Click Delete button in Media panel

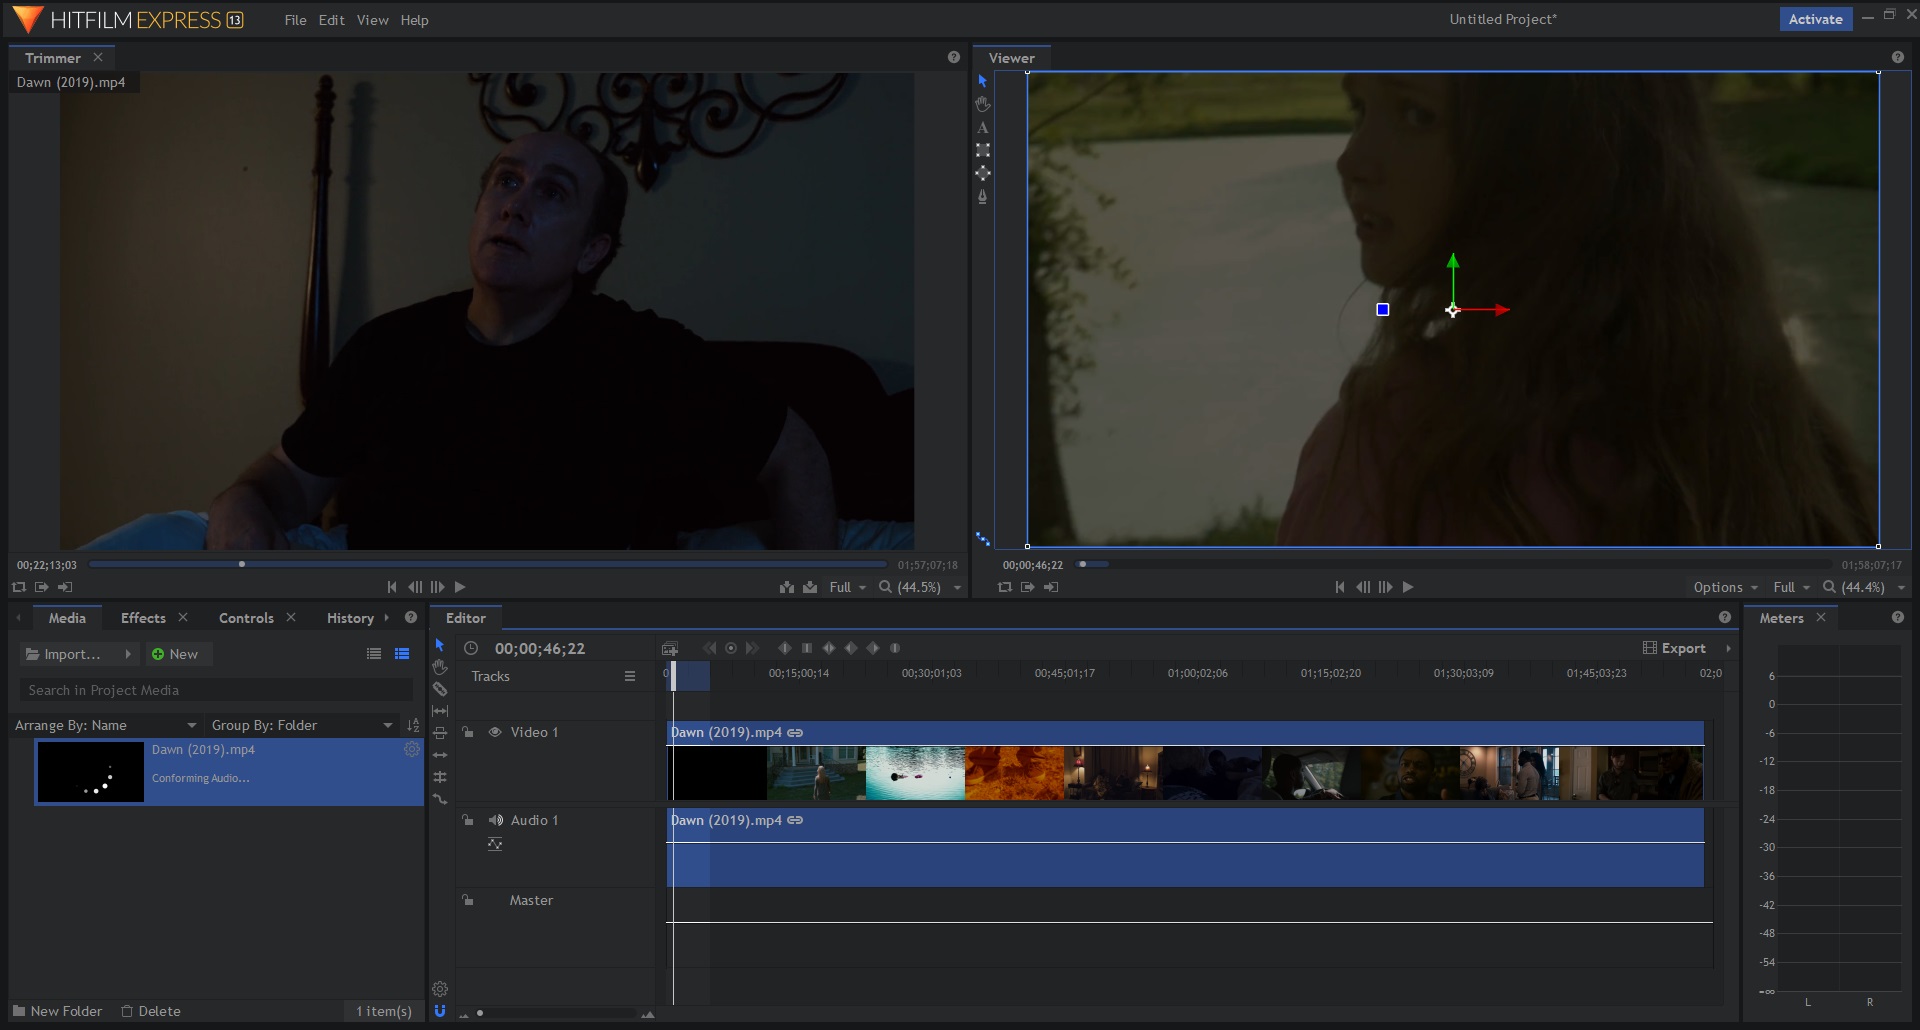151,1011
